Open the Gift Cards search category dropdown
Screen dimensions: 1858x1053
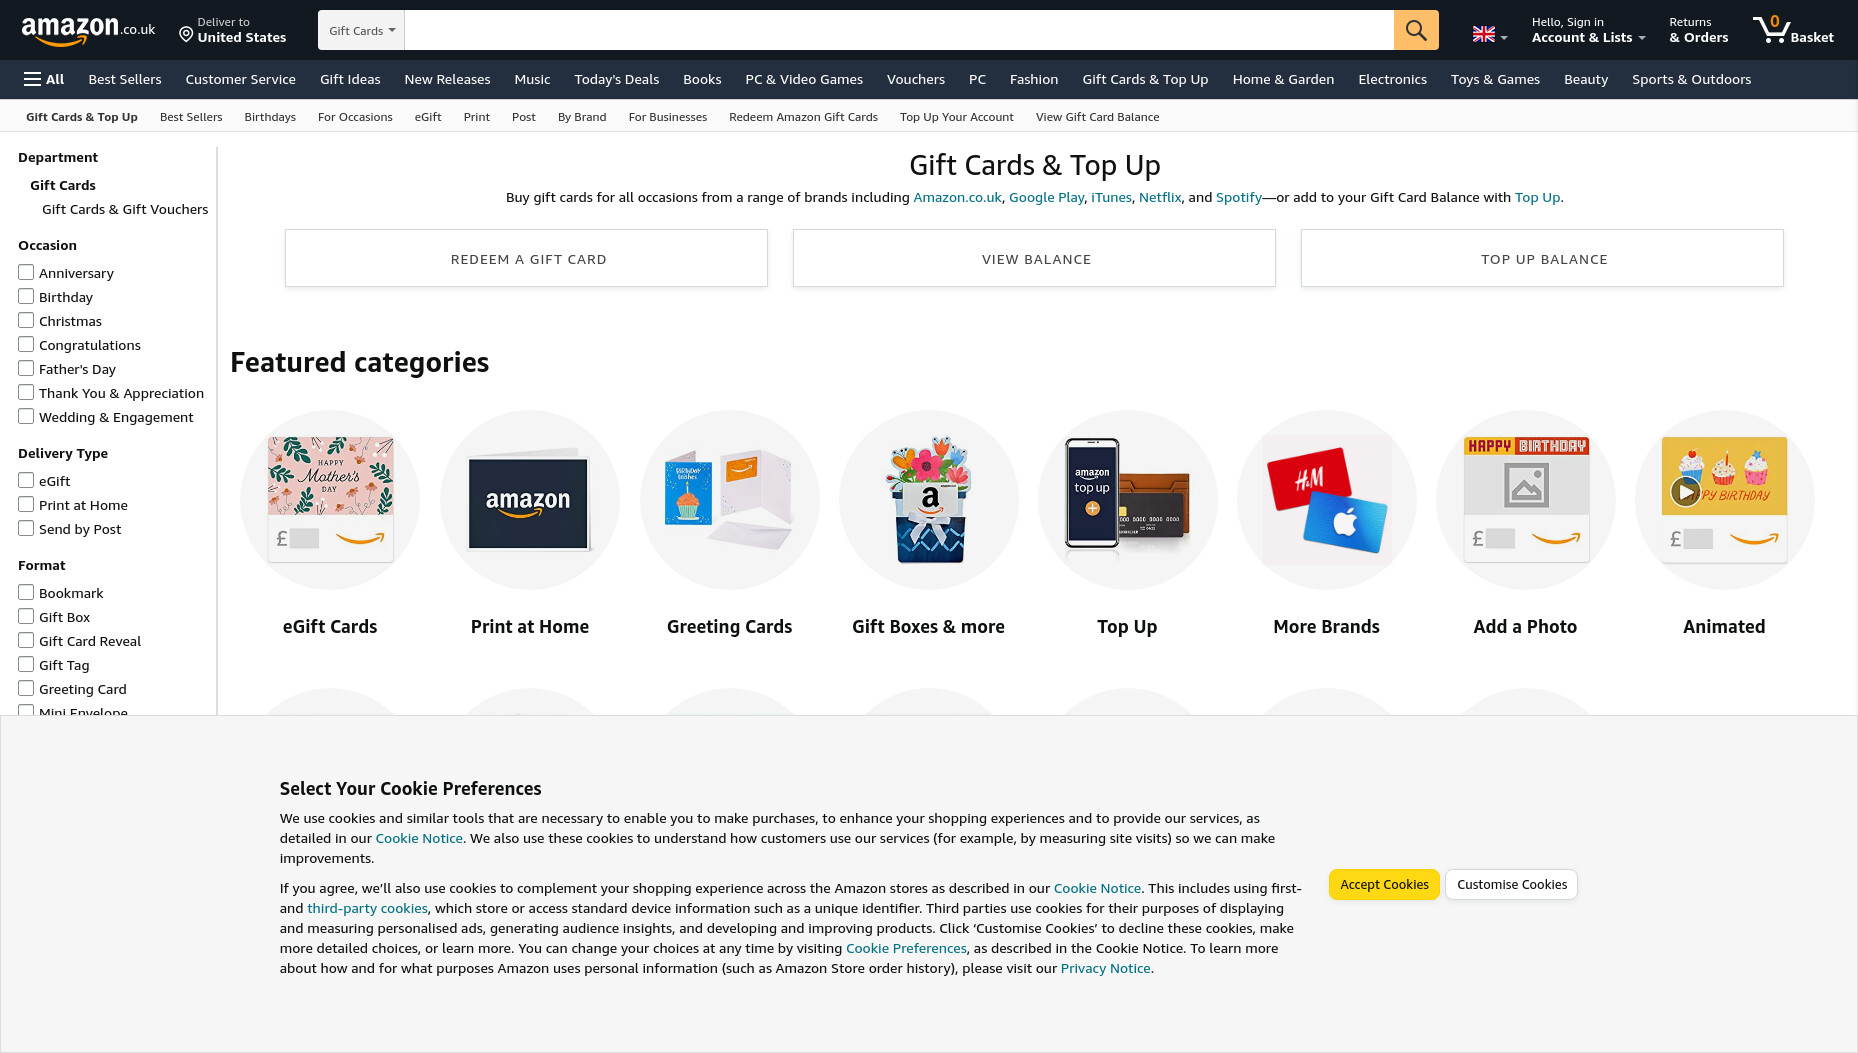coord(361,30)
